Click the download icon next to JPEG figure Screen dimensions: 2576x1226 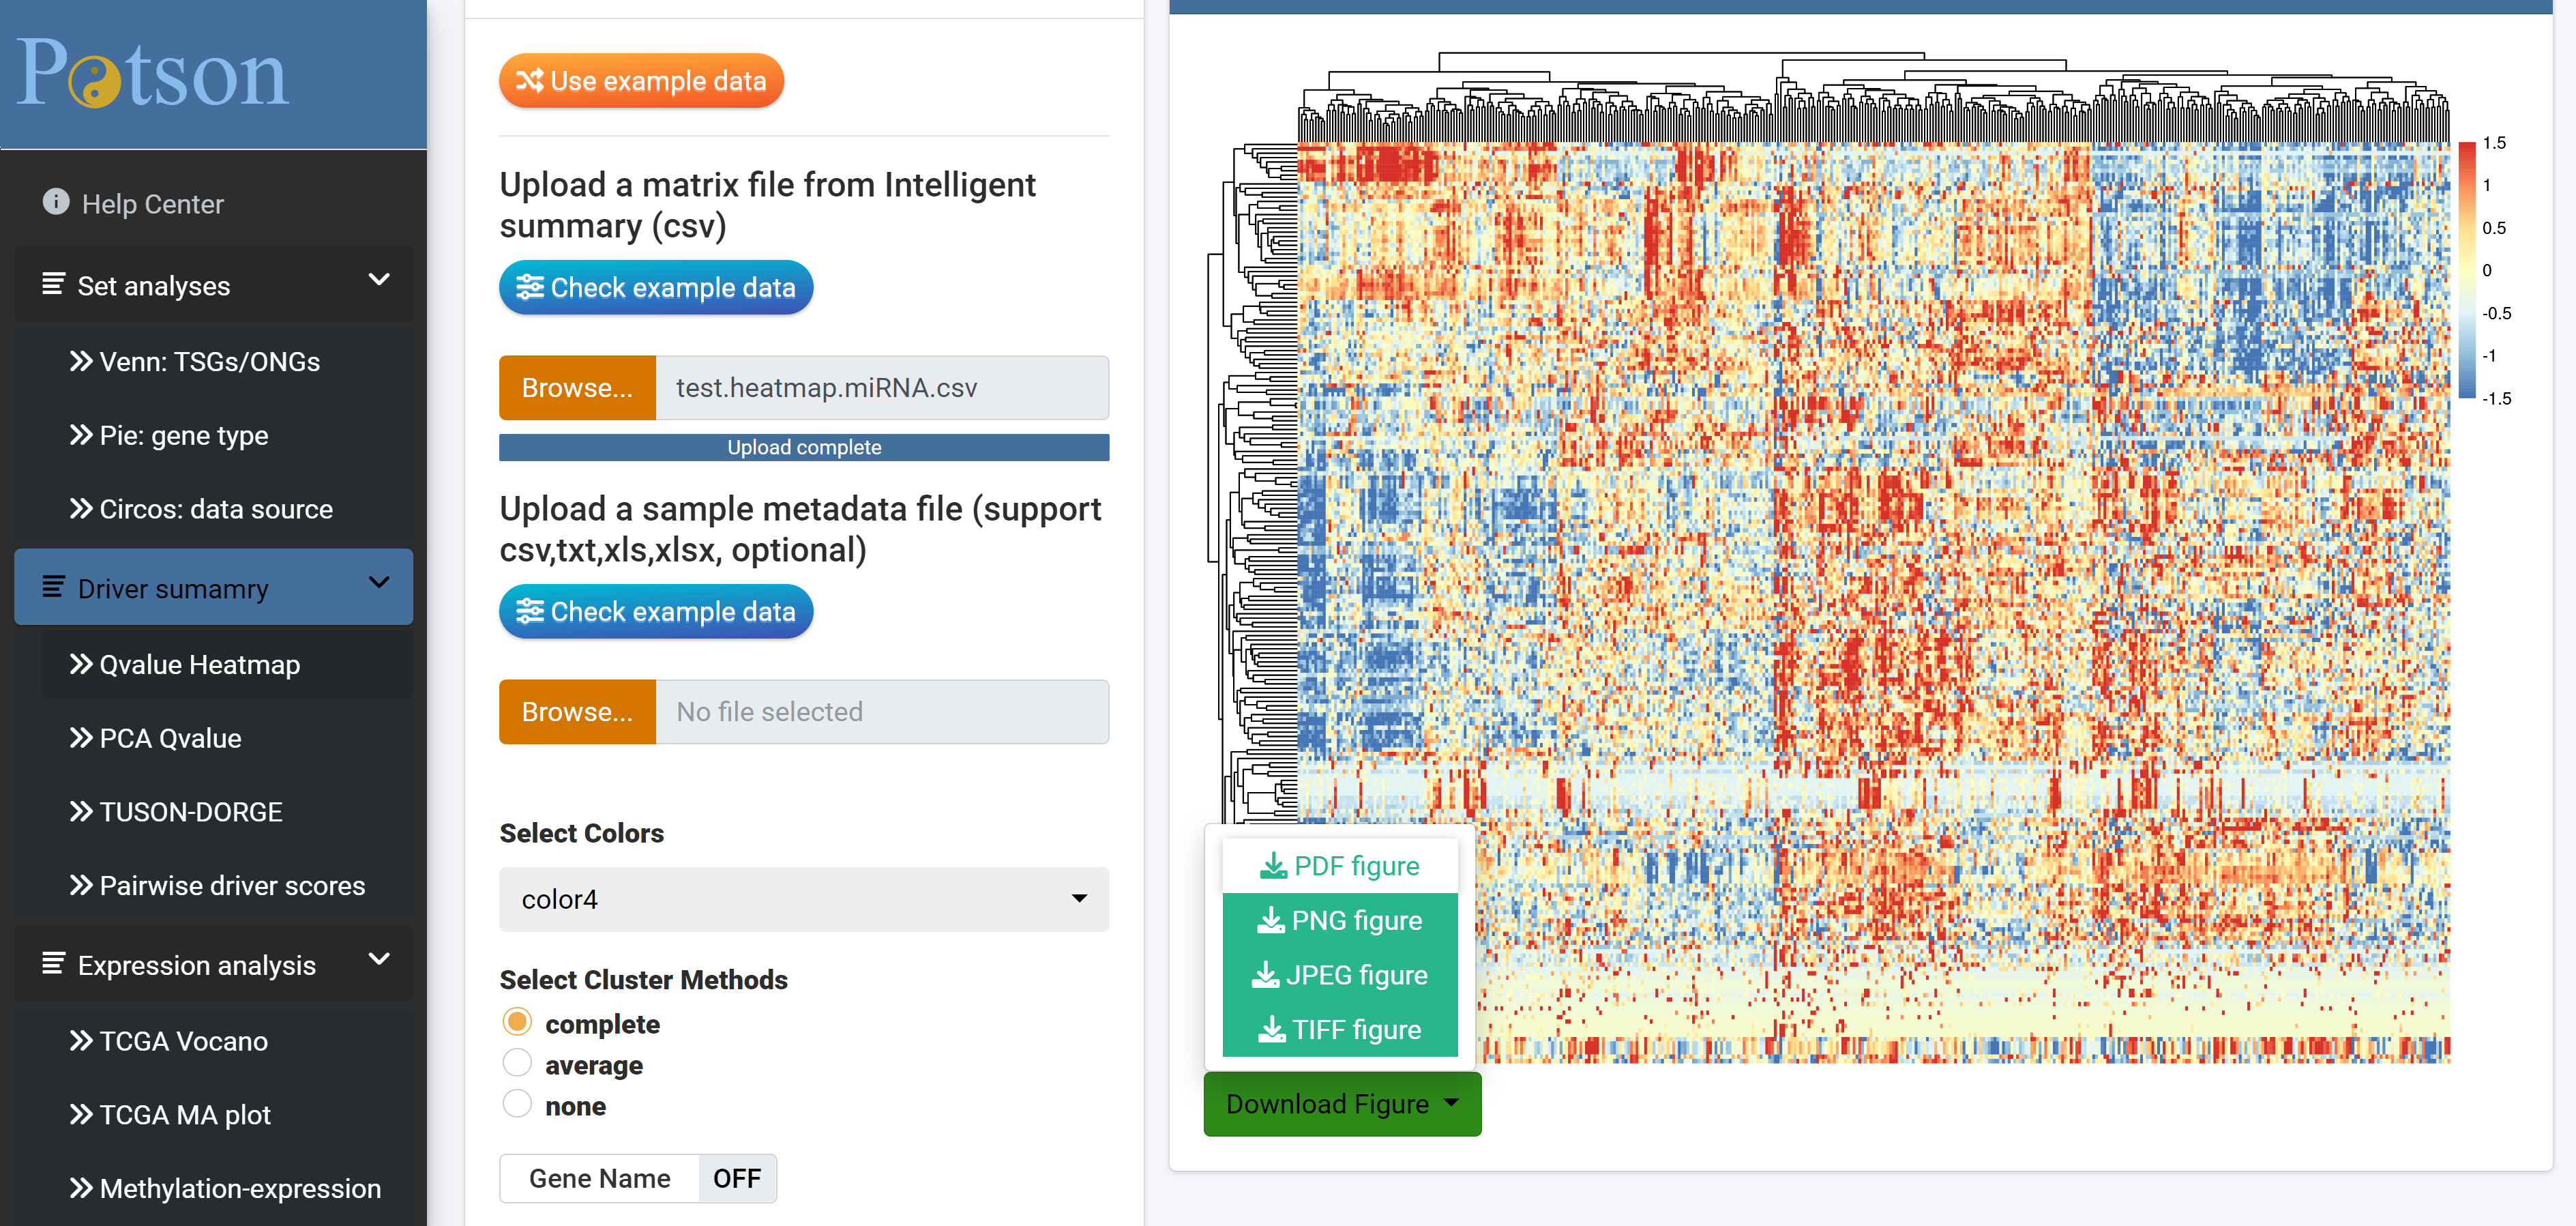click(x=1265, y=975)
